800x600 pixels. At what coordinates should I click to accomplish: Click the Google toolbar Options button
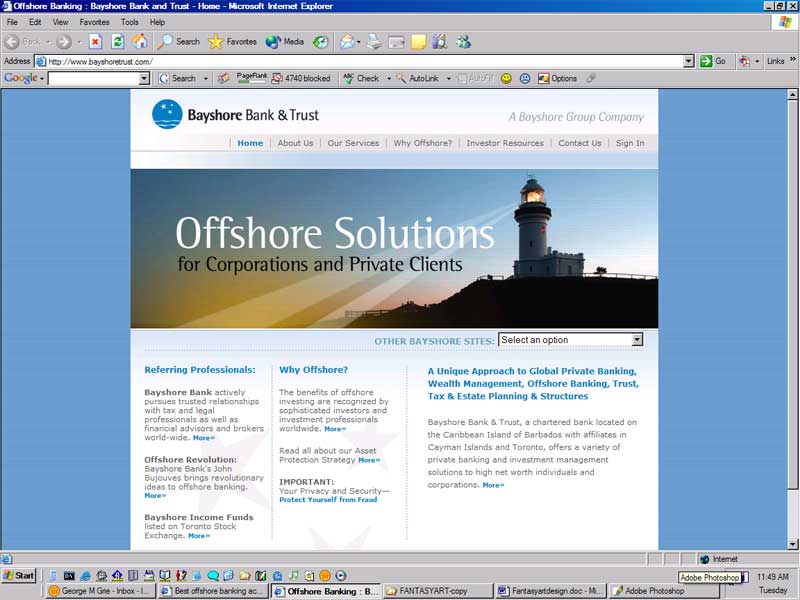click(x=557, y=78)
